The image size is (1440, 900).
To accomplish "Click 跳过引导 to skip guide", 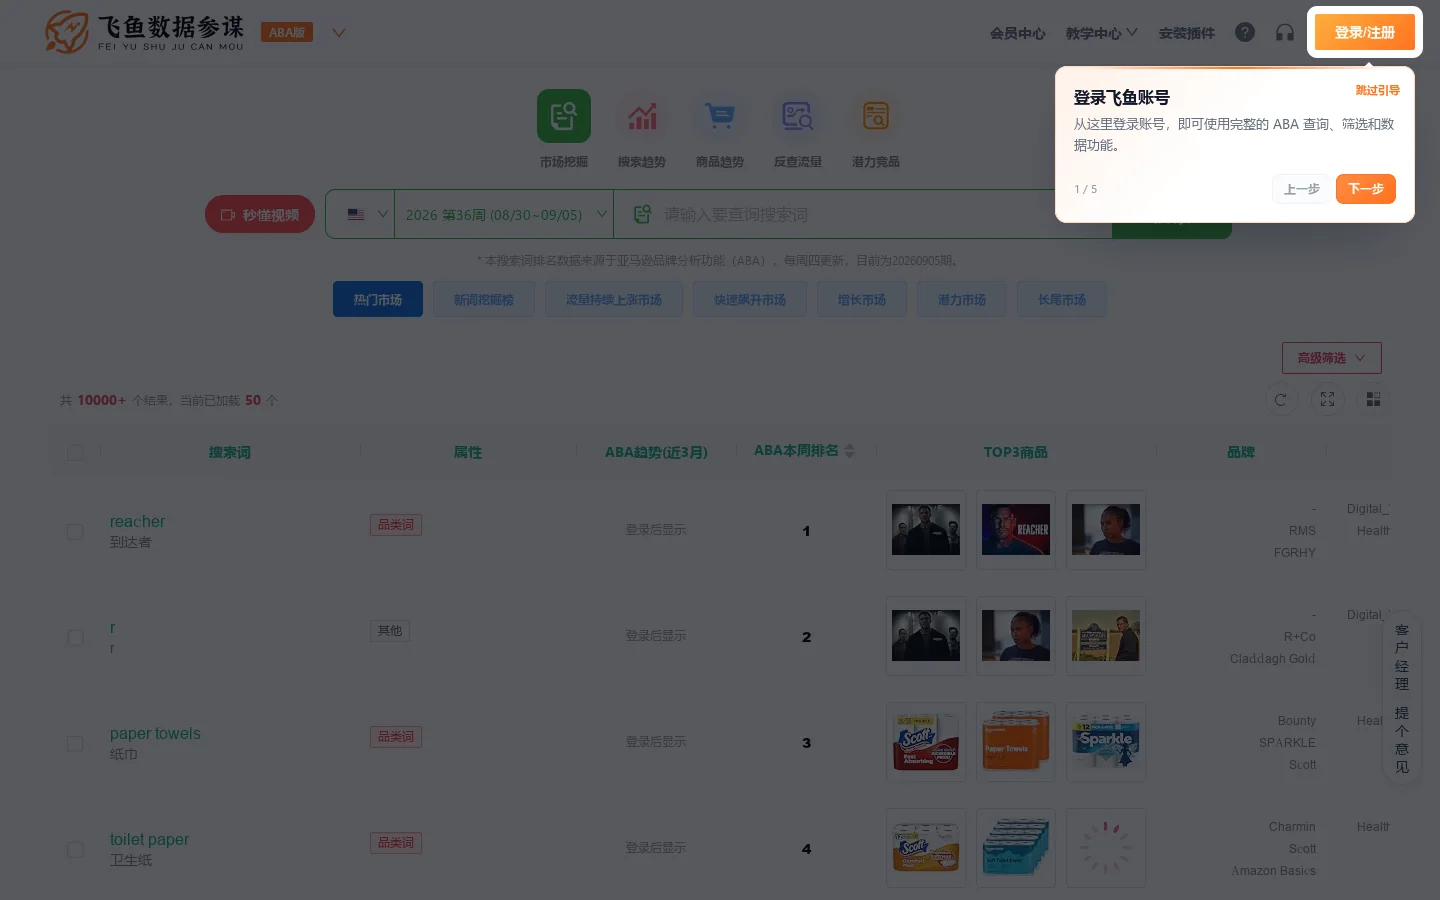I will click(1377, 90).
